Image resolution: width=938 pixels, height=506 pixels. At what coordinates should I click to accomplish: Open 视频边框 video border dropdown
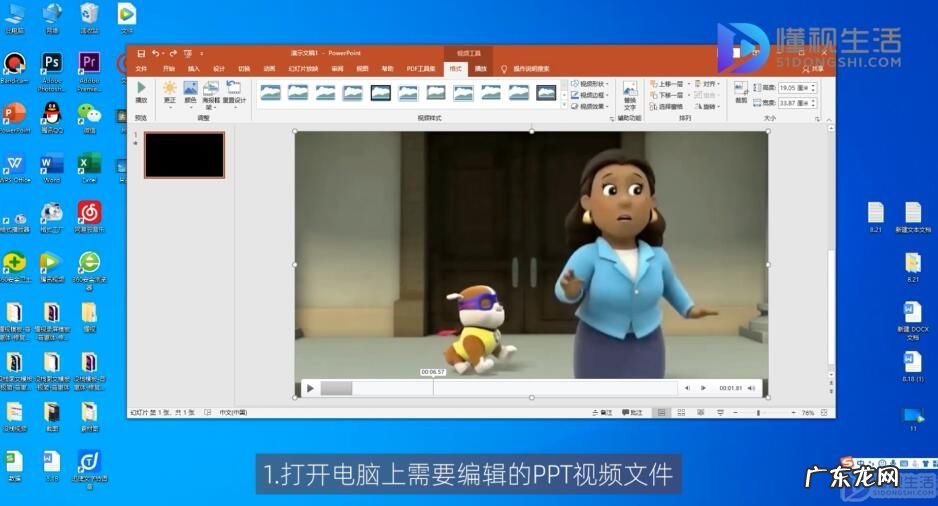click(x=589, y=95)
